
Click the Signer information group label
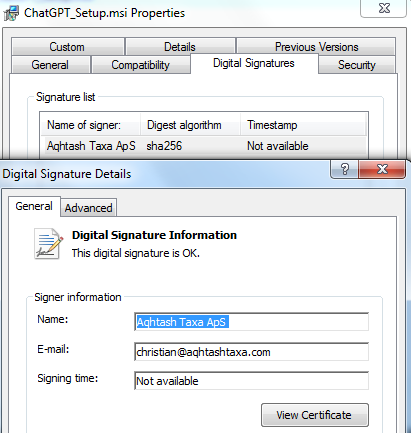pyautogui.click(x=78, y=297)
